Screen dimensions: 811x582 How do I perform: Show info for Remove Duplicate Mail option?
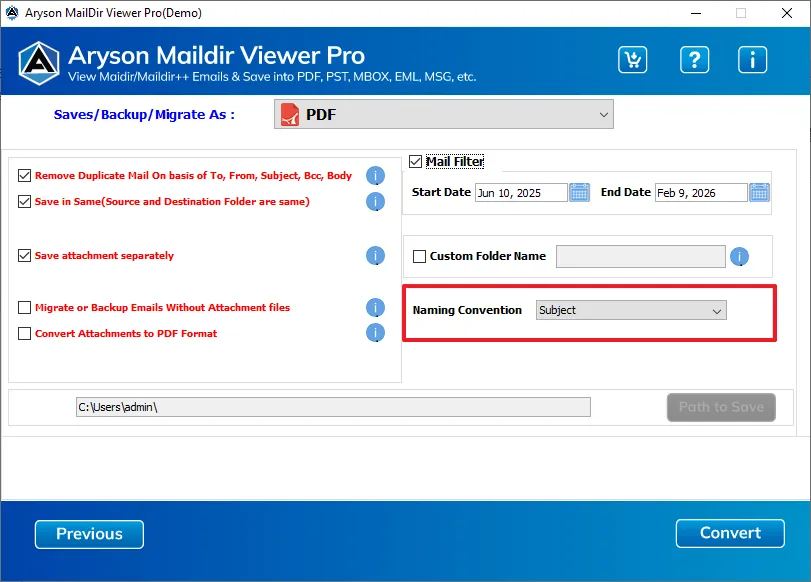376,176
